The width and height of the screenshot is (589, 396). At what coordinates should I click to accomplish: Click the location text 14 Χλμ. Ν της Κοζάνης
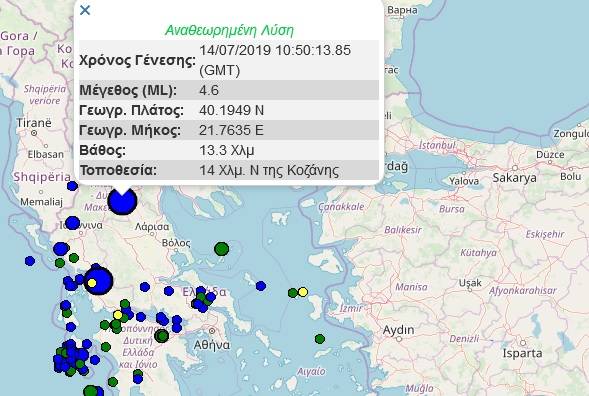[269, 170]
